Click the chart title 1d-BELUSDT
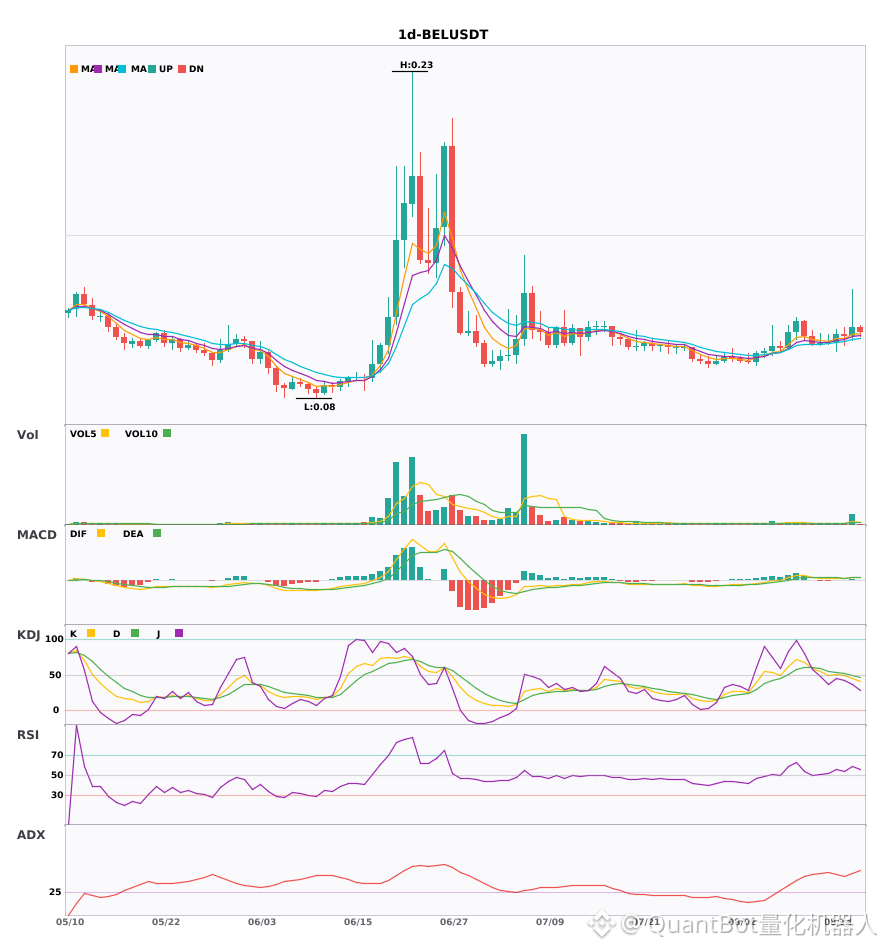 pos(443,35)
